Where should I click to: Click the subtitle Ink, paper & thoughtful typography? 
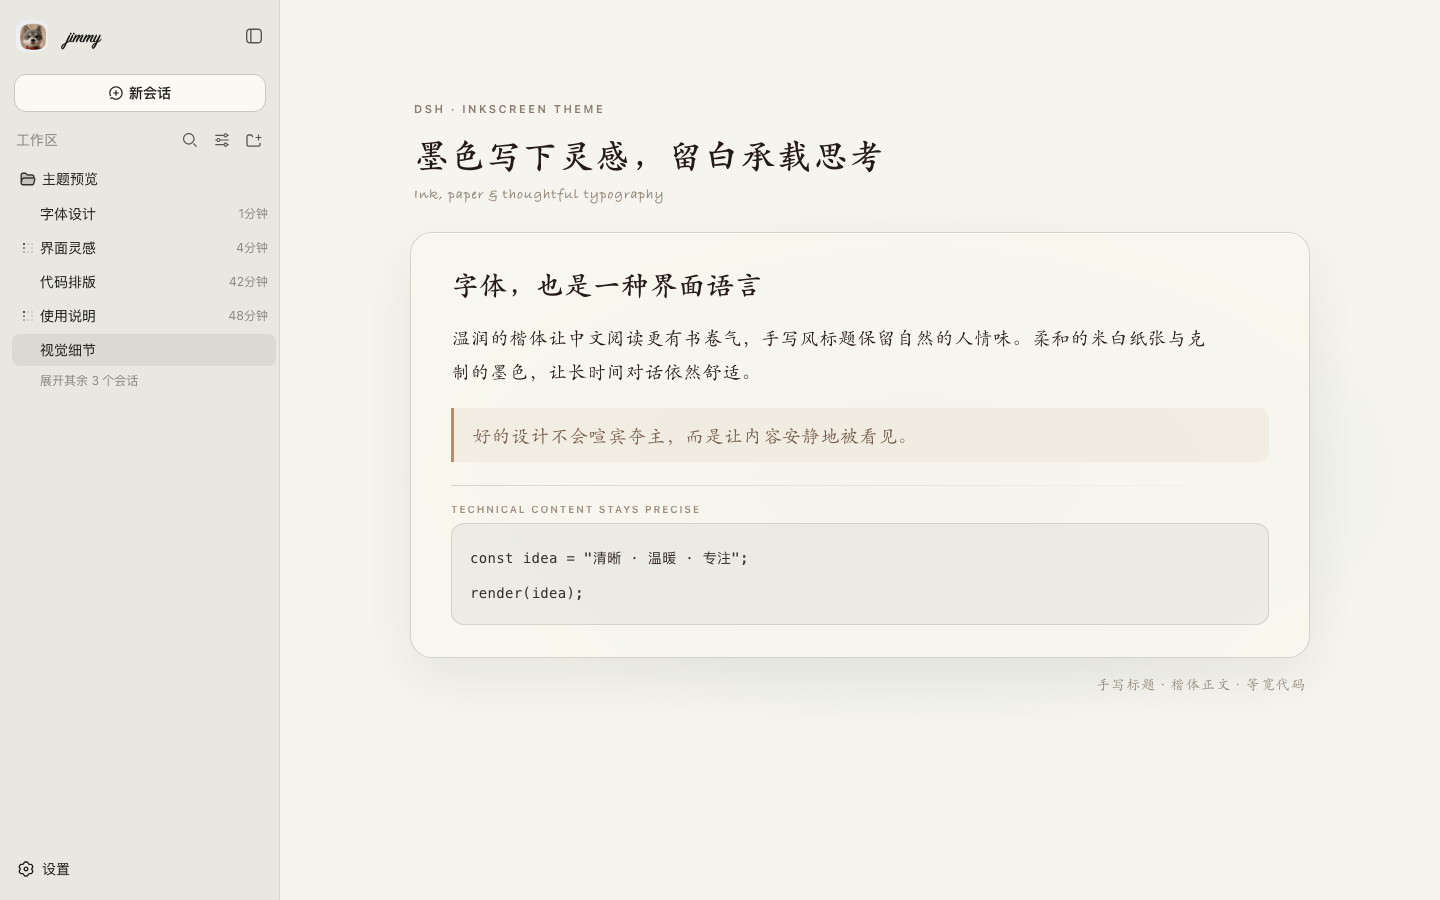(x=539, y=195)
